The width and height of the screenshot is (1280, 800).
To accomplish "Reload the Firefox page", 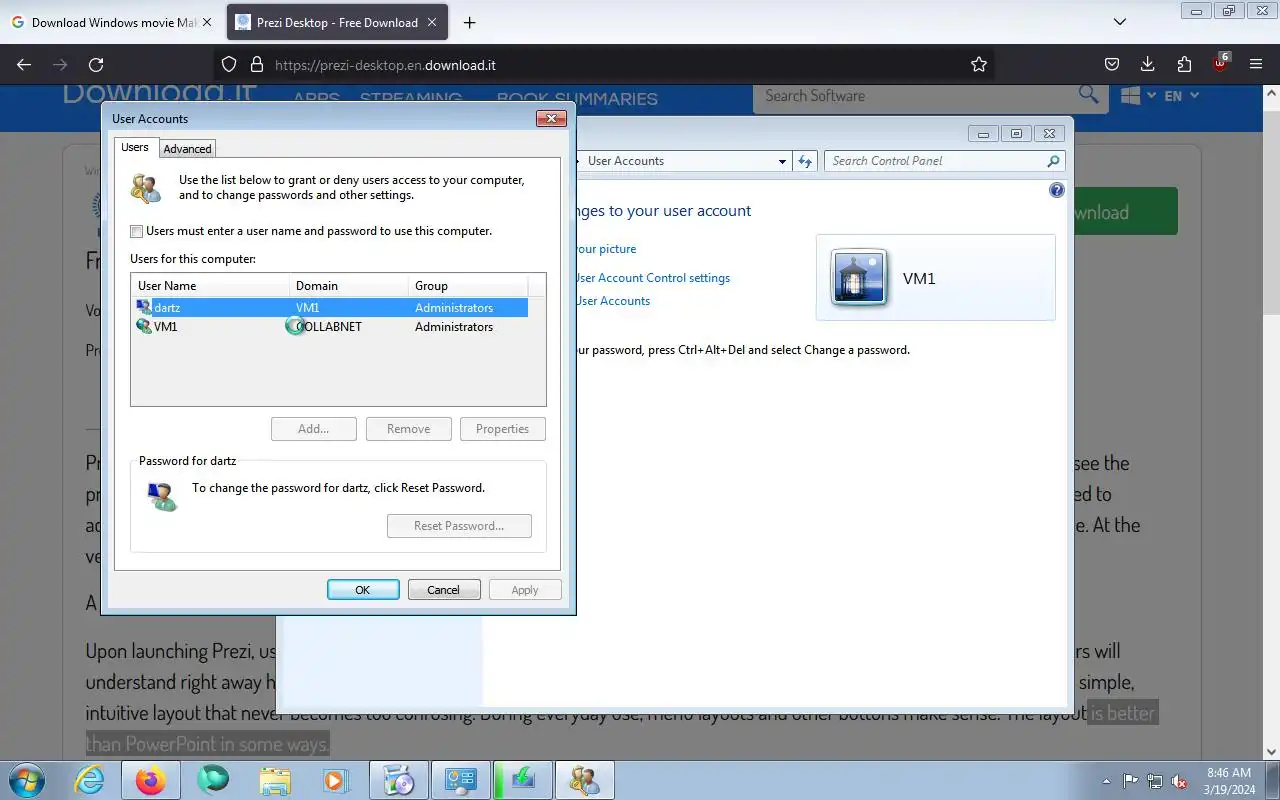I will coord(96,65).
